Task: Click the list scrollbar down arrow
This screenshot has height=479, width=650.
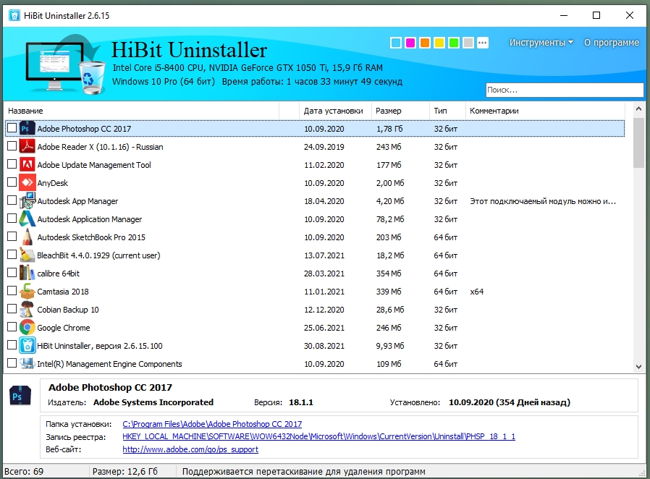Action: click(x=638, y=366)
